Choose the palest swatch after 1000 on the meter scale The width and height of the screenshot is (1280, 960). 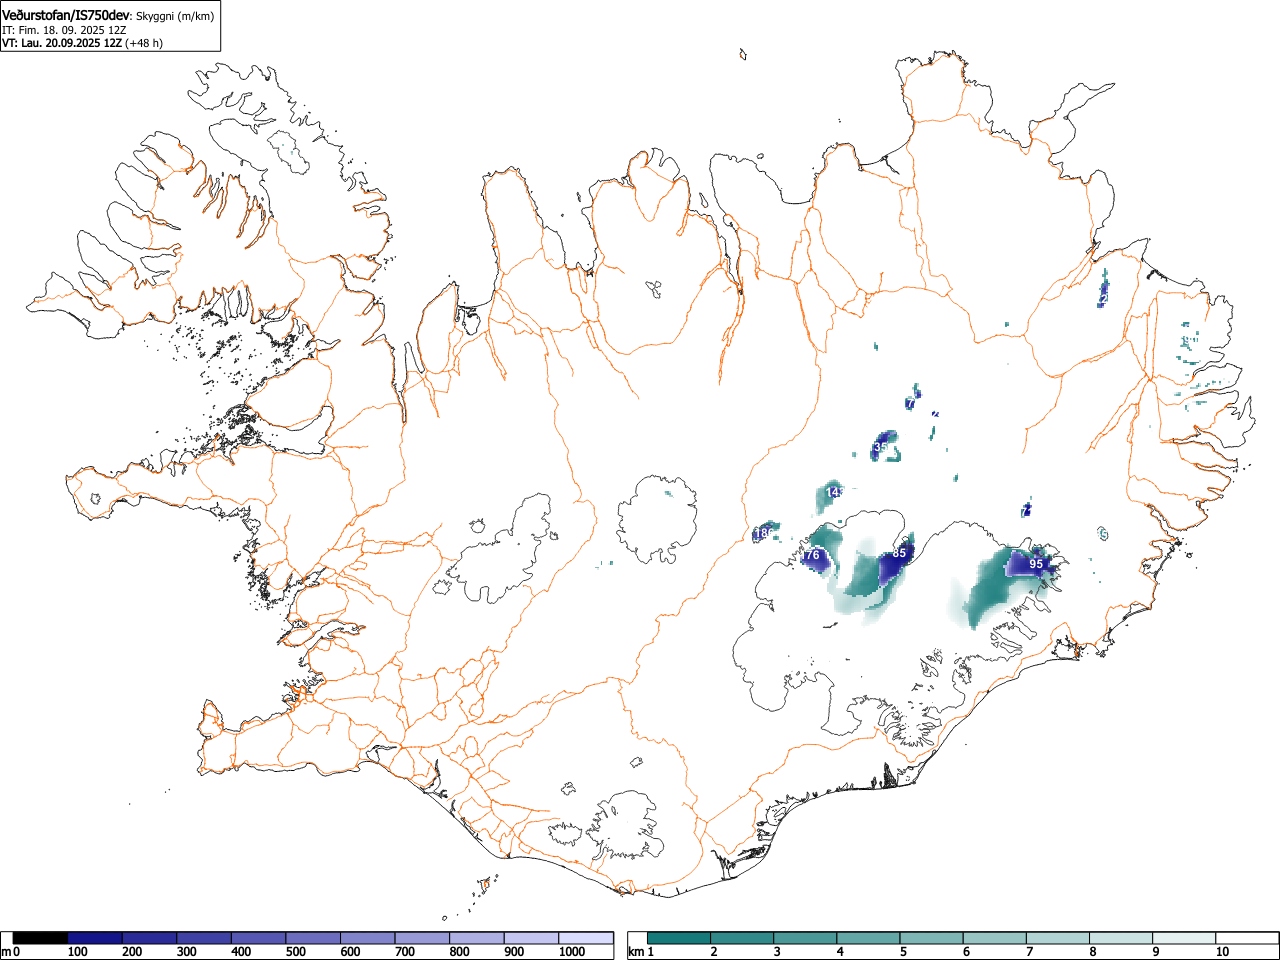[586, 938]
